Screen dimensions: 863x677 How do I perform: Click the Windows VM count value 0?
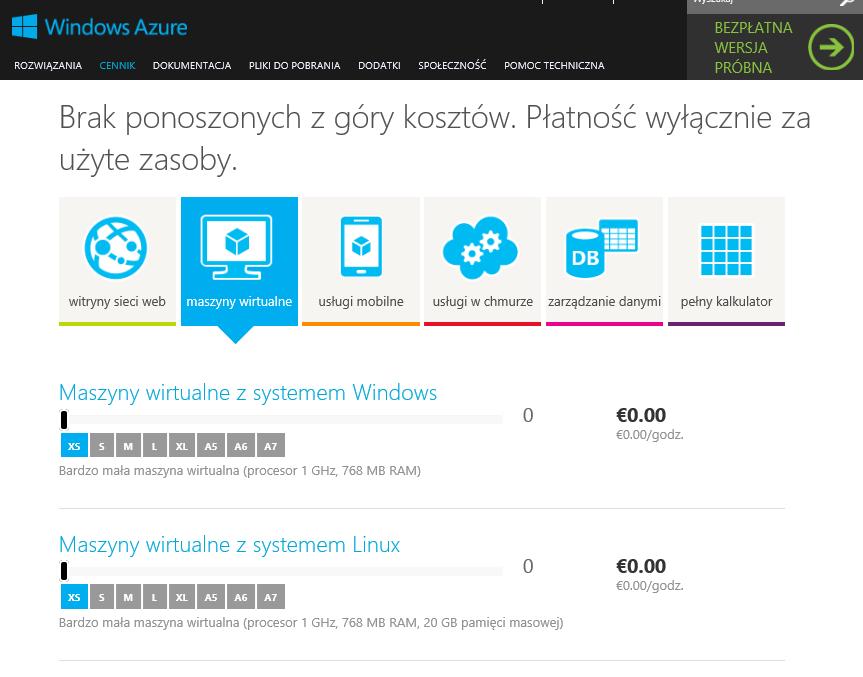(528, 416)
